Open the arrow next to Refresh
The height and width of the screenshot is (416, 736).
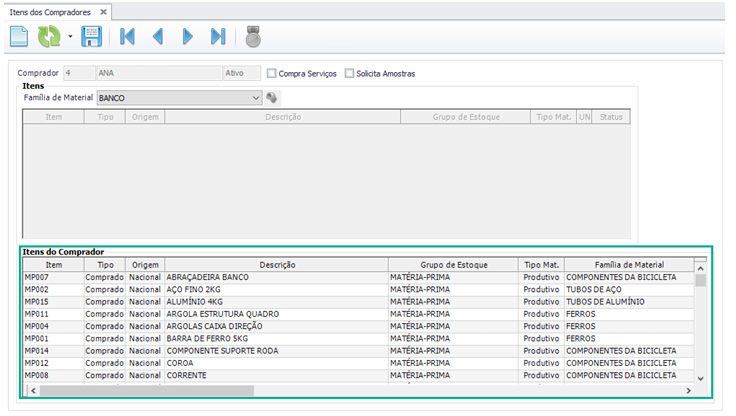[70, 38]
